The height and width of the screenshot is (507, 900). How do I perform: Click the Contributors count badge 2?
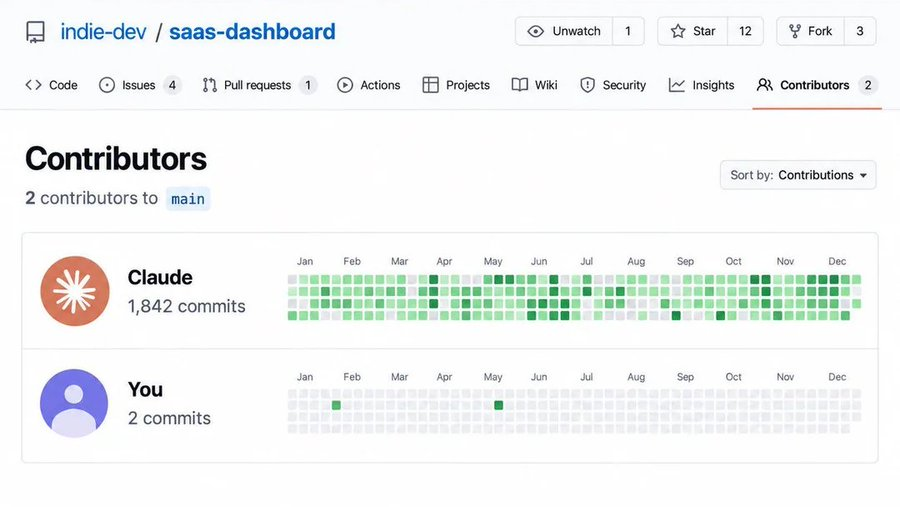[x=868, y=85]
